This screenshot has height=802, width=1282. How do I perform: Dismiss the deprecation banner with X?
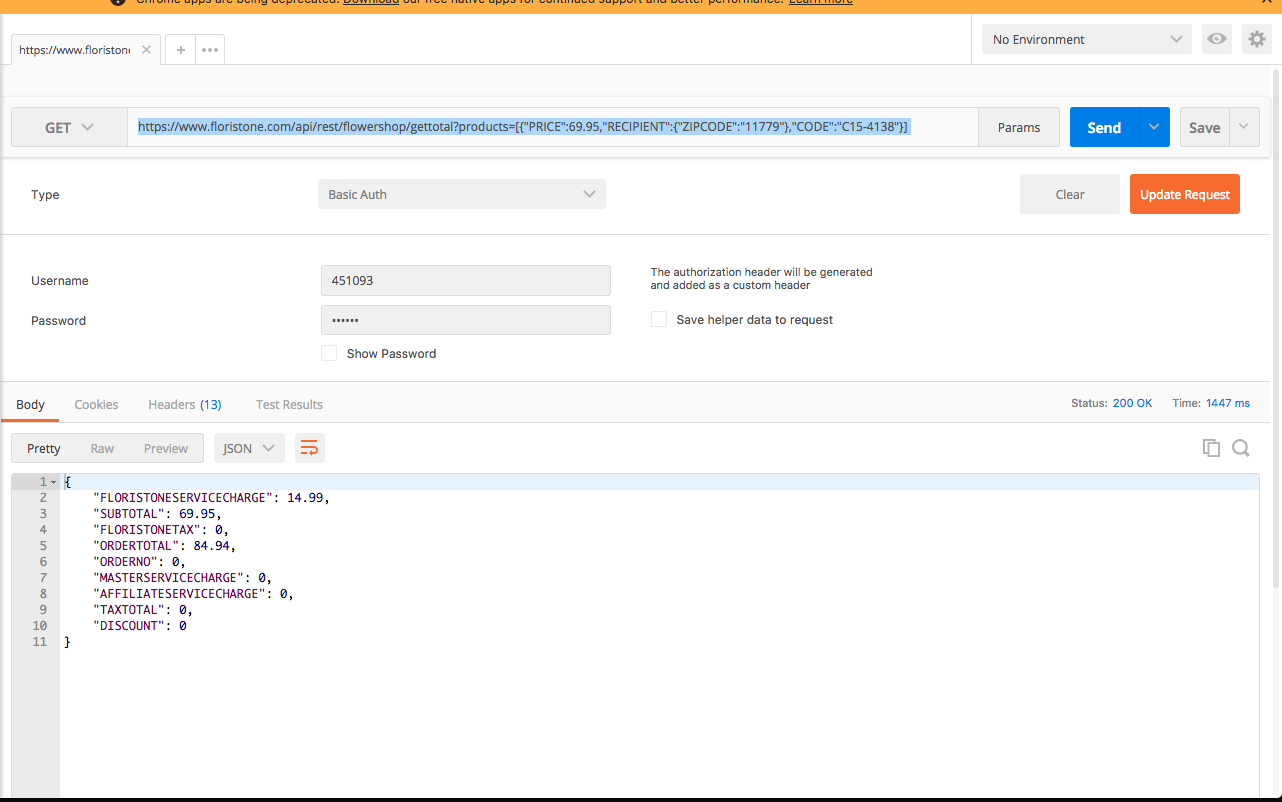click(1266, 3)
